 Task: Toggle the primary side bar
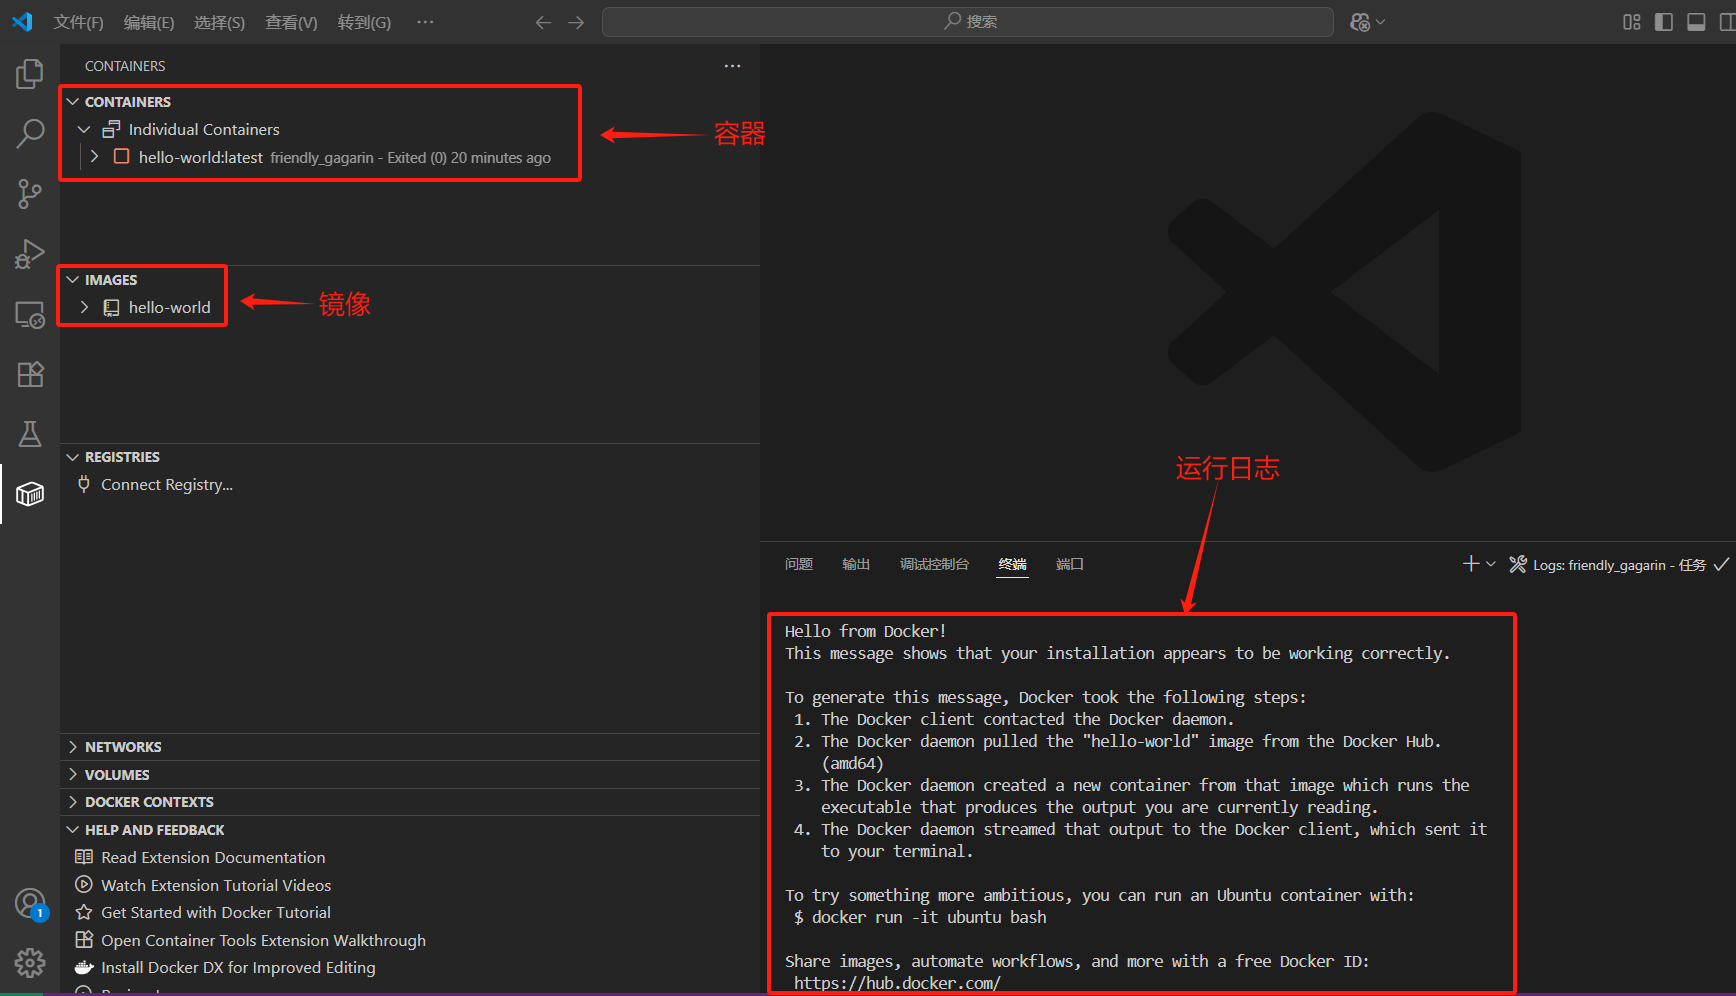click(1664, 22)
